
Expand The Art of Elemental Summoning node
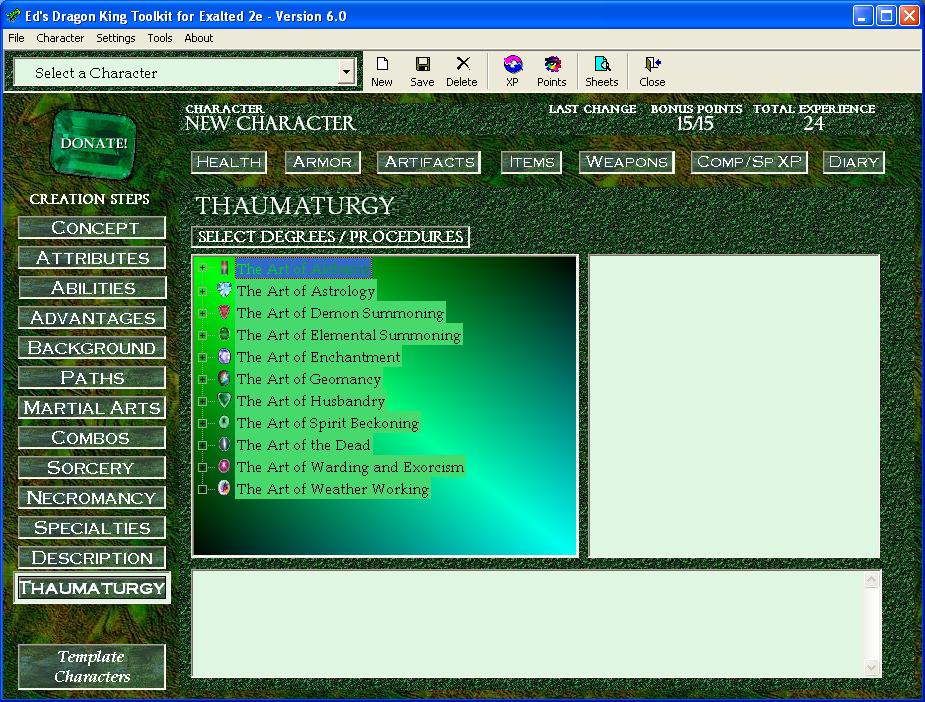[202, 335]
